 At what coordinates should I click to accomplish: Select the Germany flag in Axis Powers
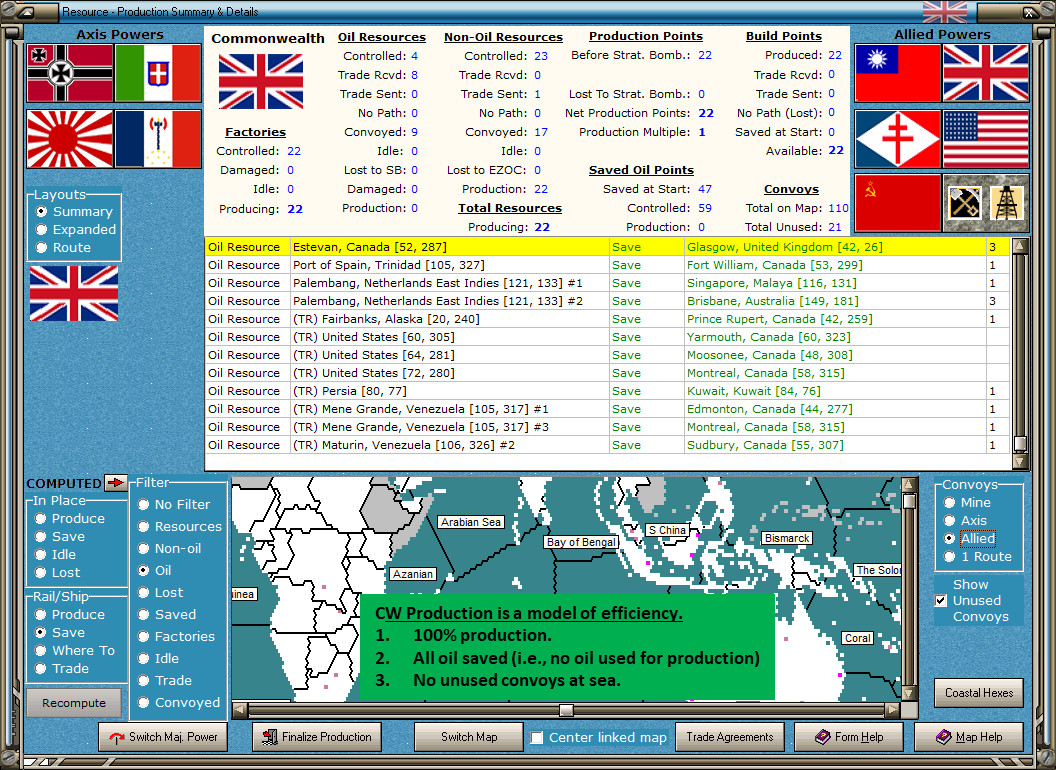(70, 73)
